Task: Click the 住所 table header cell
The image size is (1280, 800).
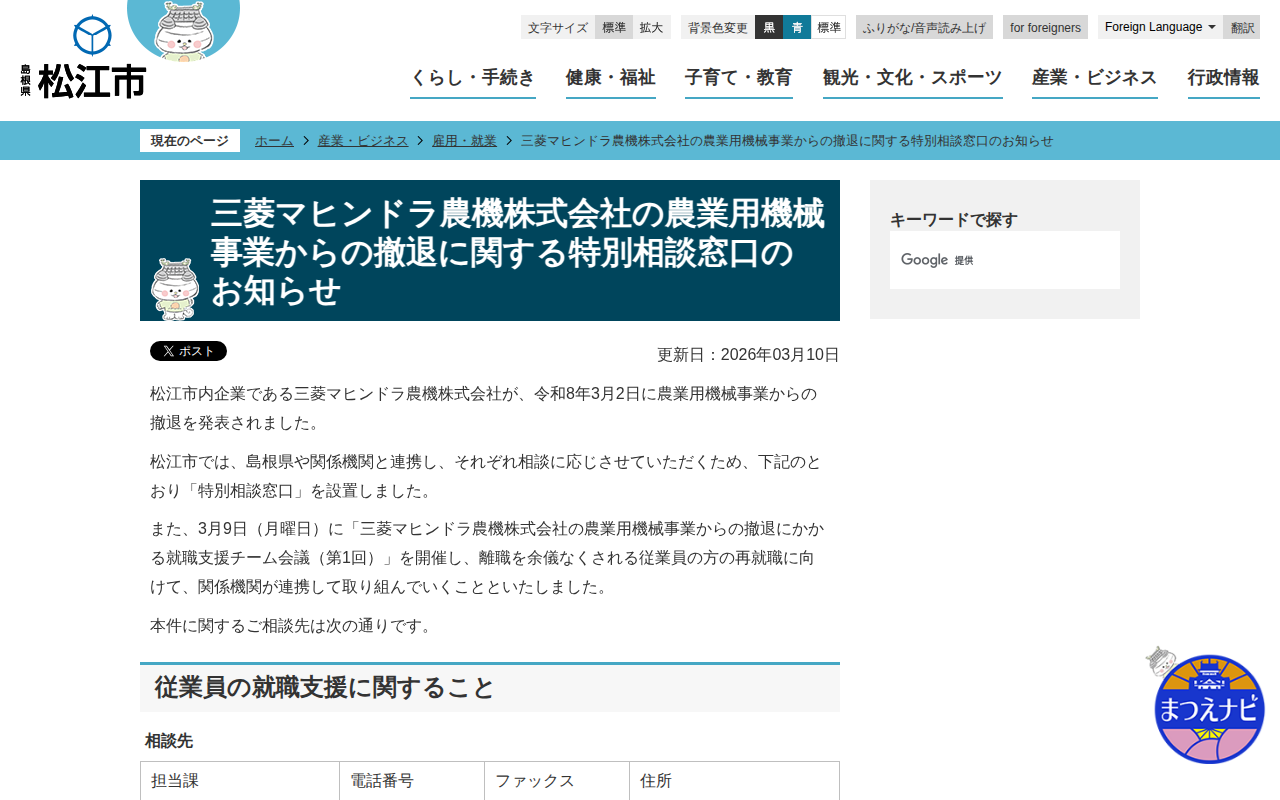Action: coord(734,781)
